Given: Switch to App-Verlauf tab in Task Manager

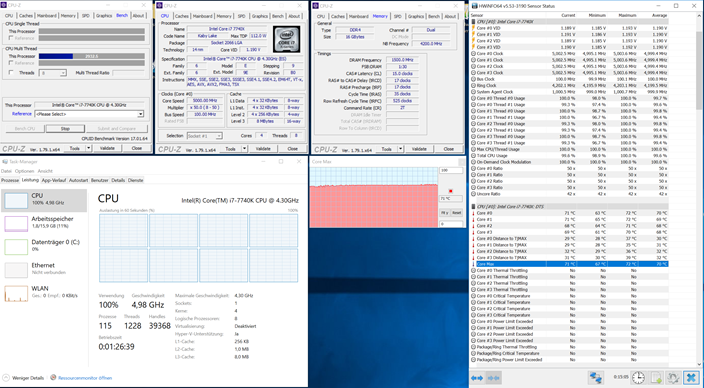Looking at the screenshot, I should (53, 180).
